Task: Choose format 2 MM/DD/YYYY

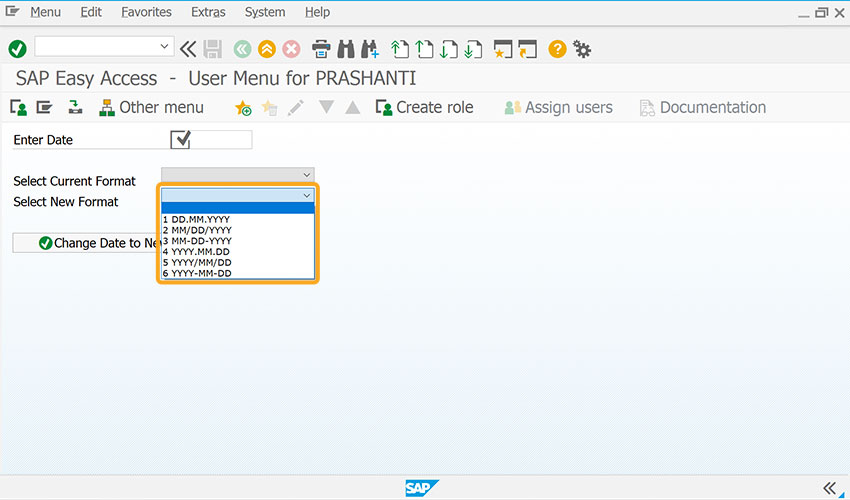Action: tap(237, 230)
